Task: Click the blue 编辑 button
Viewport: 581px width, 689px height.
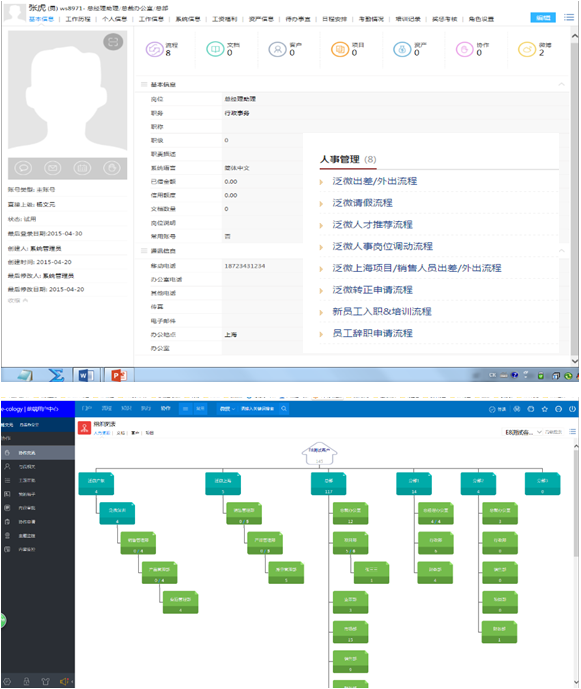Action: tap(543, 18)
